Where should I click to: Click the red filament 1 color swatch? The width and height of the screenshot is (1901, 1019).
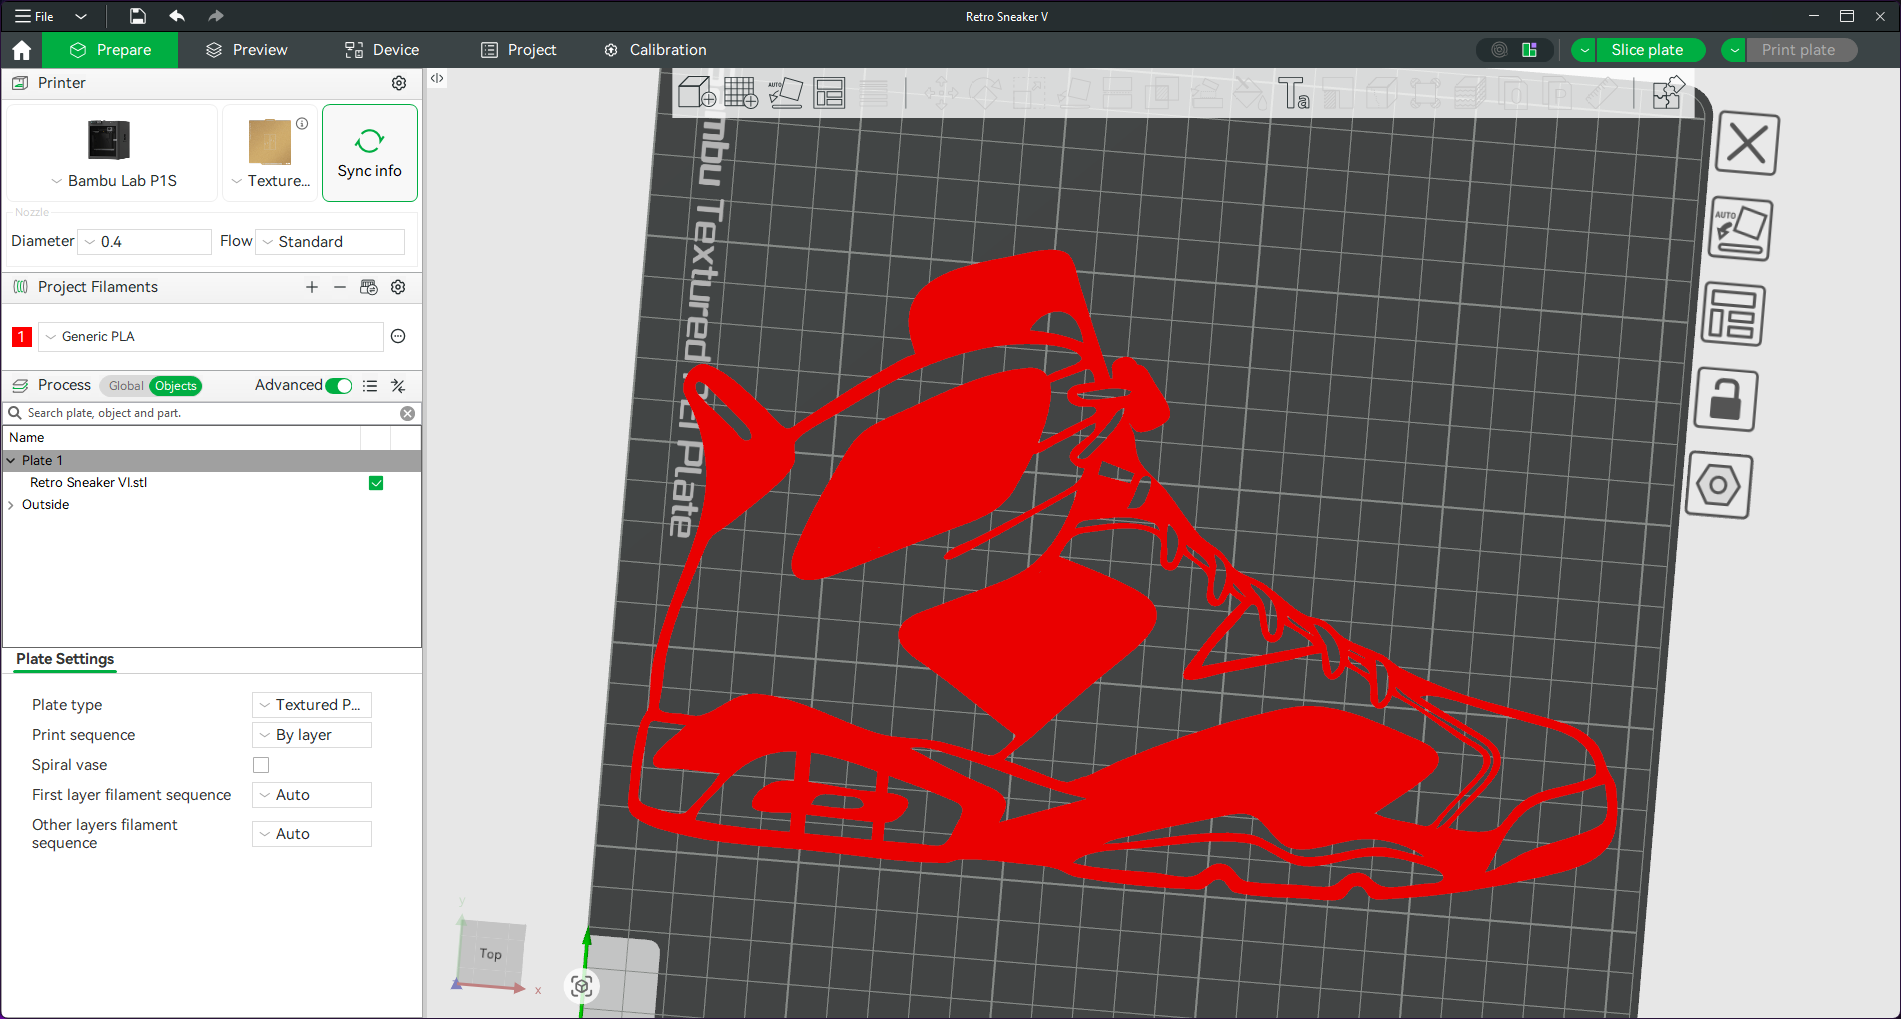point(22,337)
